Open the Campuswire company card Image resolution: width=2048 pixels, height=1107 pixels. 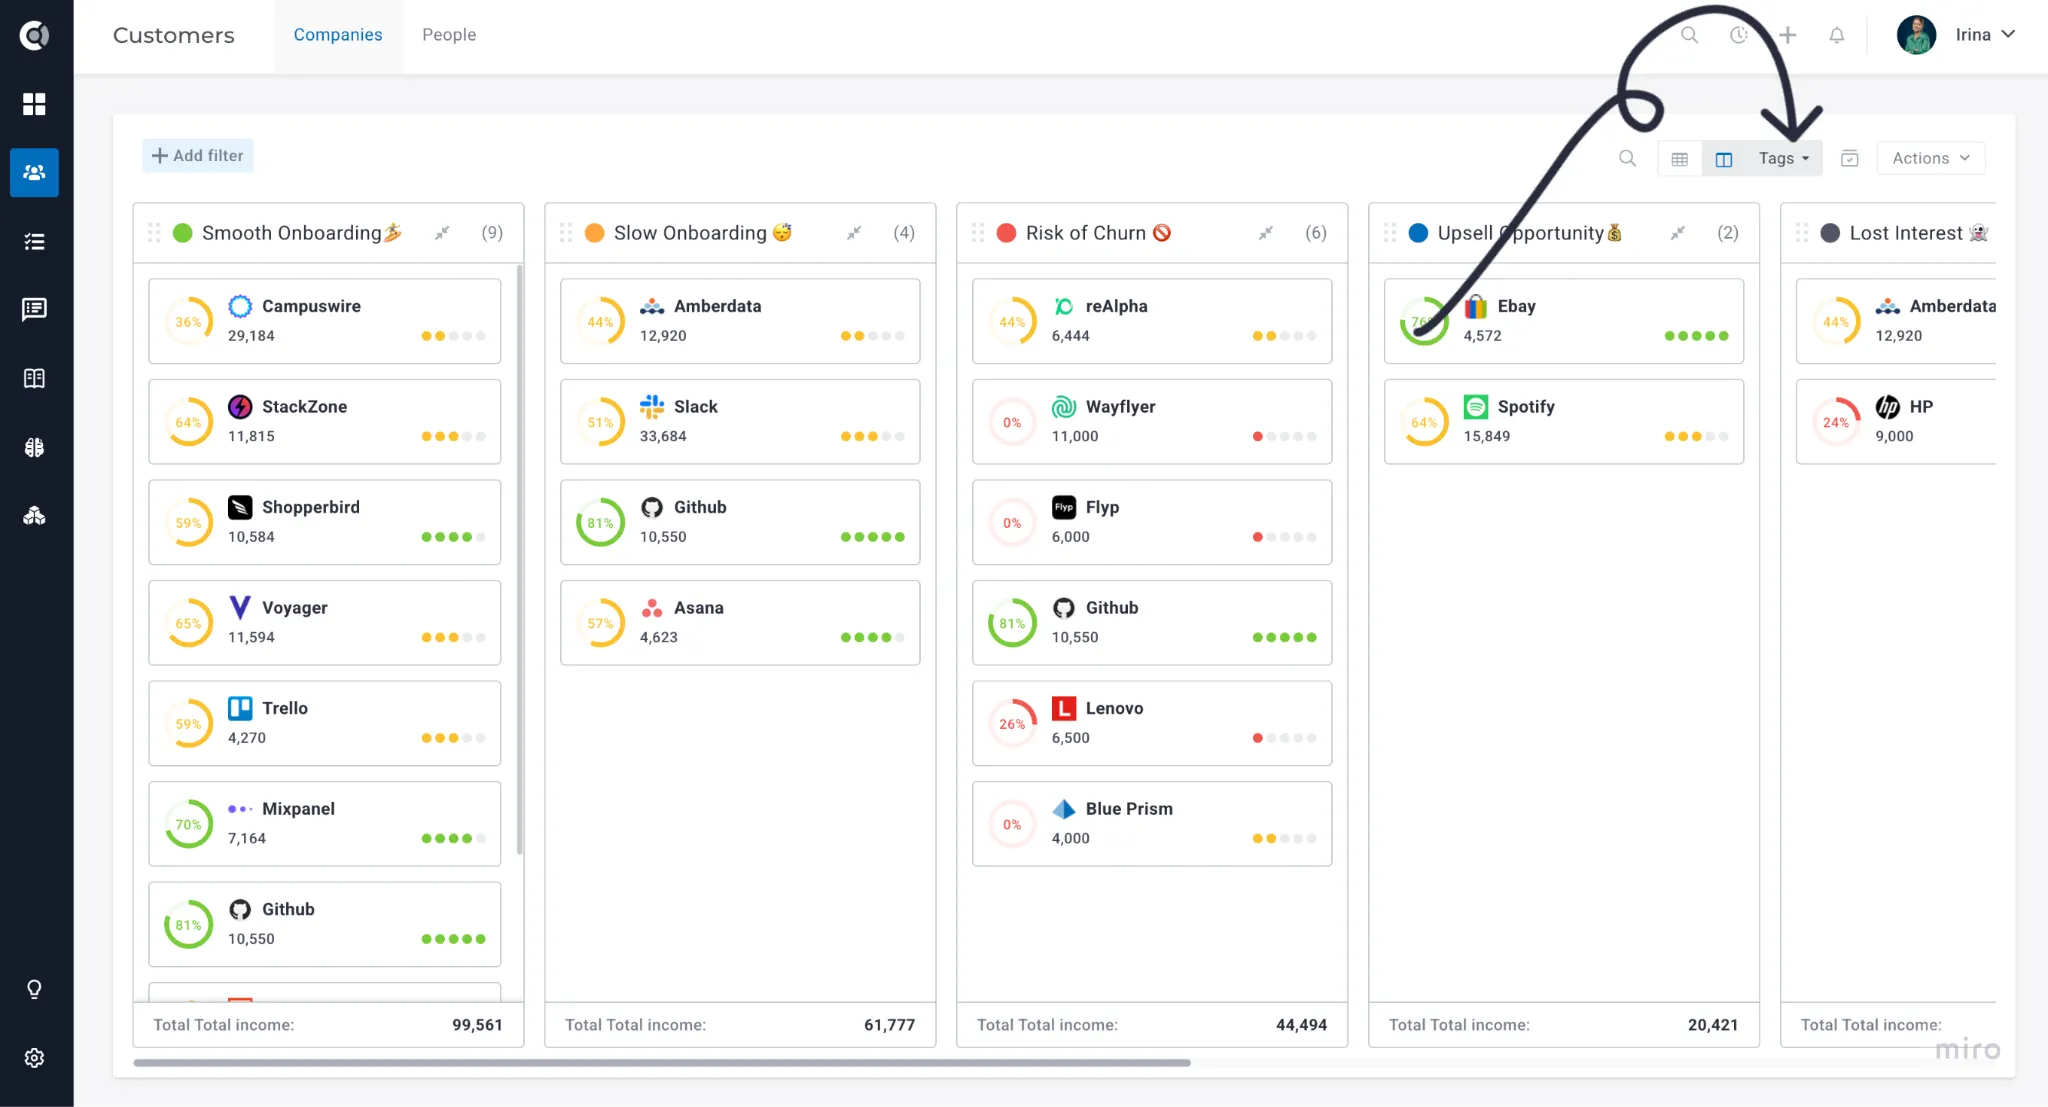pos(324,321)
